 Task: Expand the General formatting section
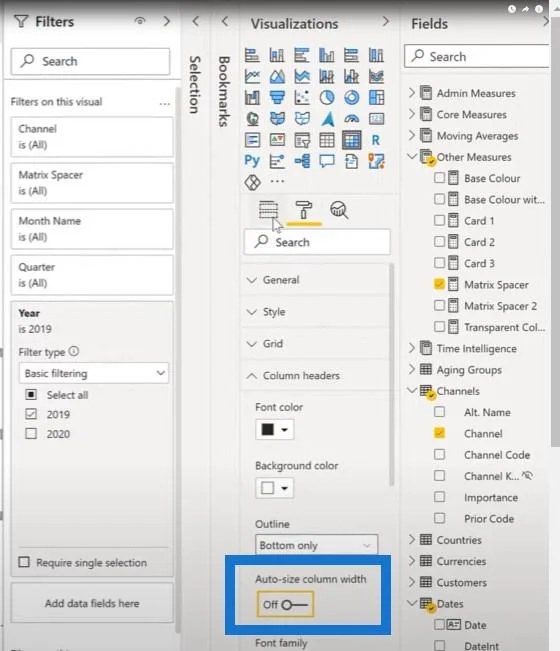coord(316,280)
